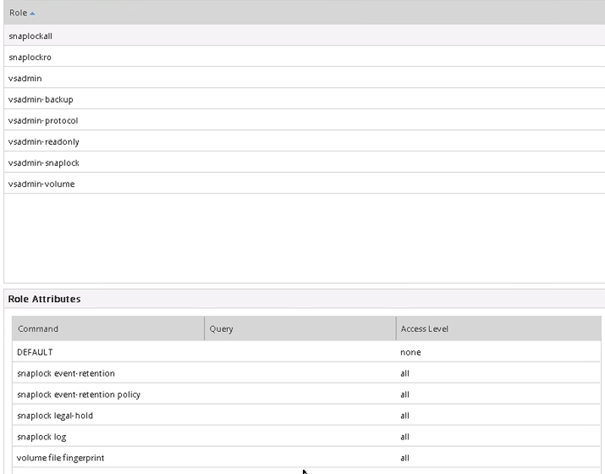Image resolution: width=605 pixels, height=474 pixels.
Task: Pick the vsadmin-snaplock role
Action: tap(43, 163)
